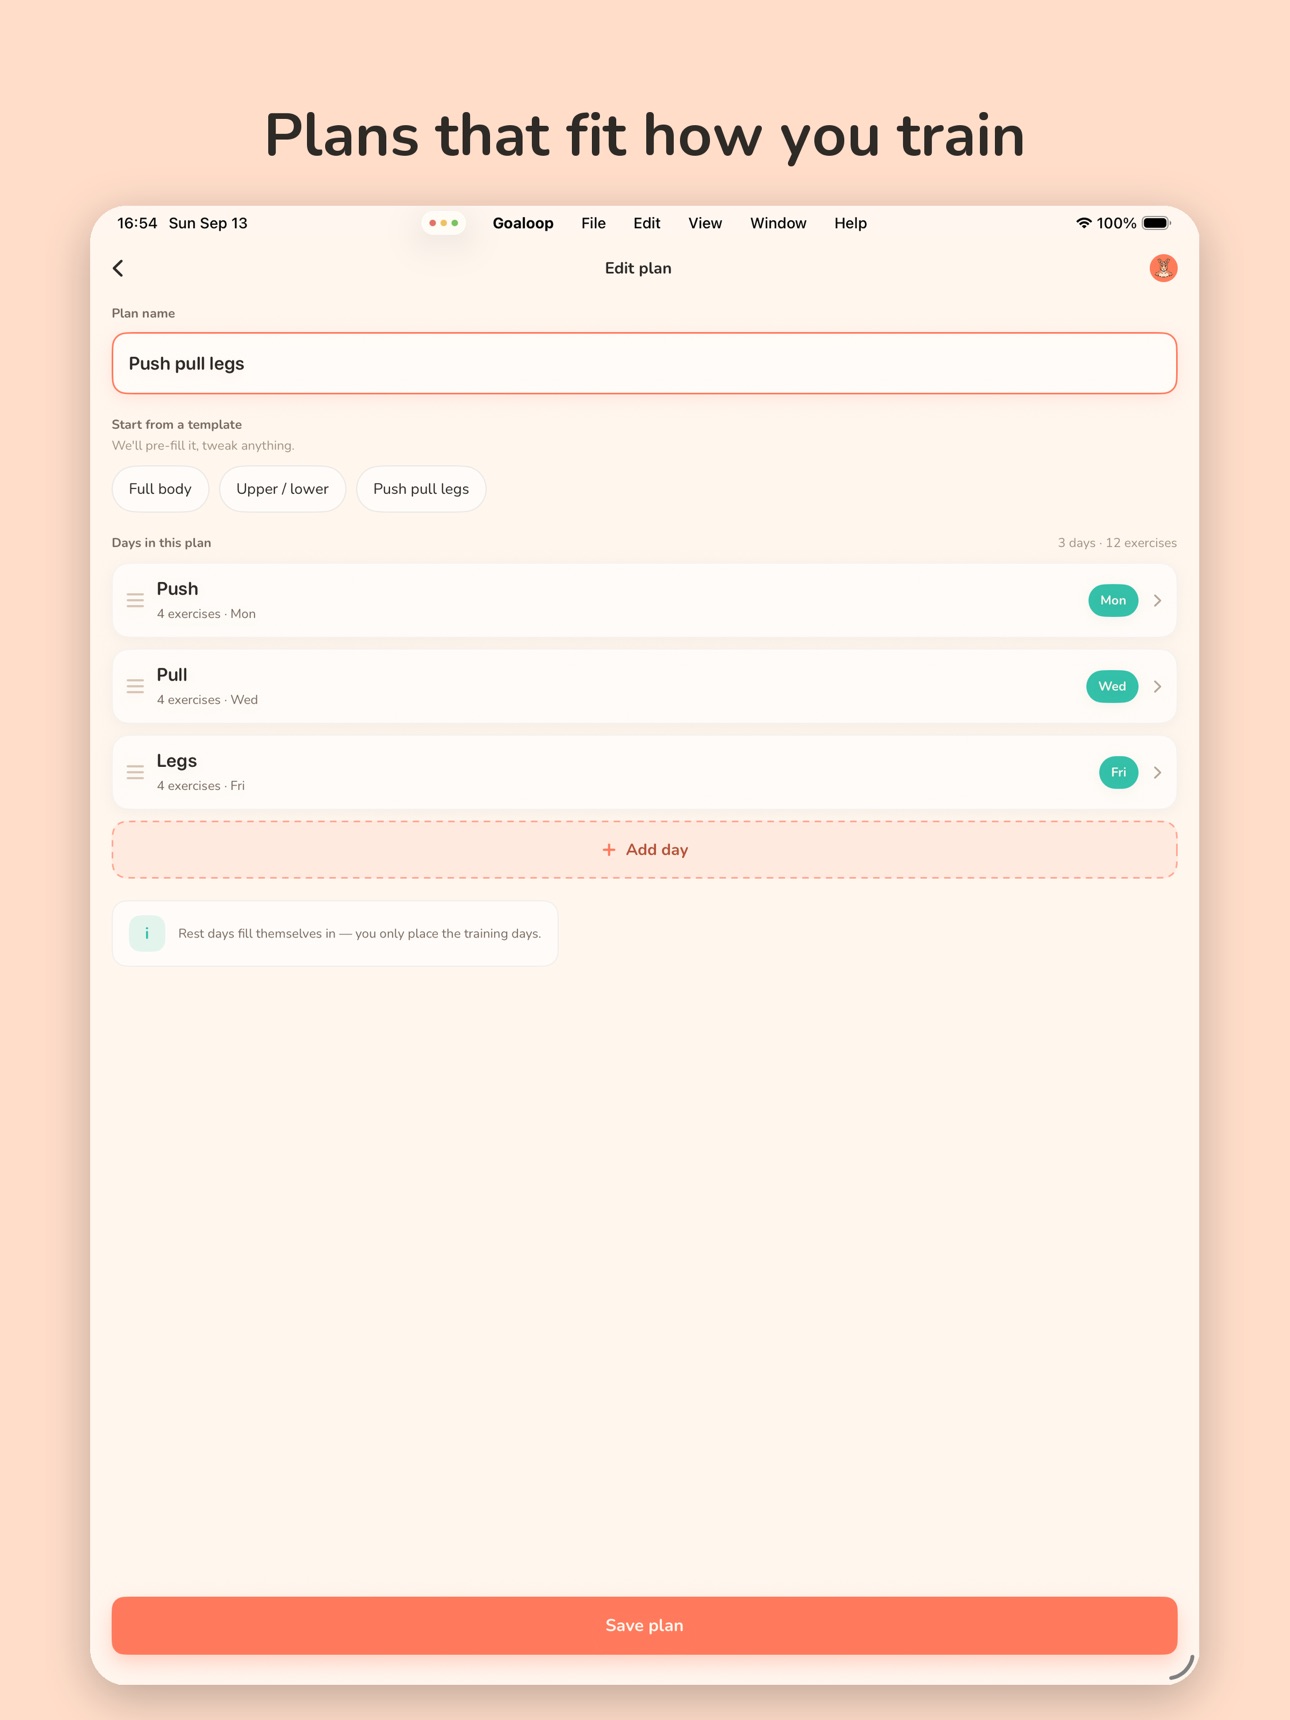Open the Help menu
Image resolution: width=1290 pixels, height=1720 pixels.
[850, 223]
